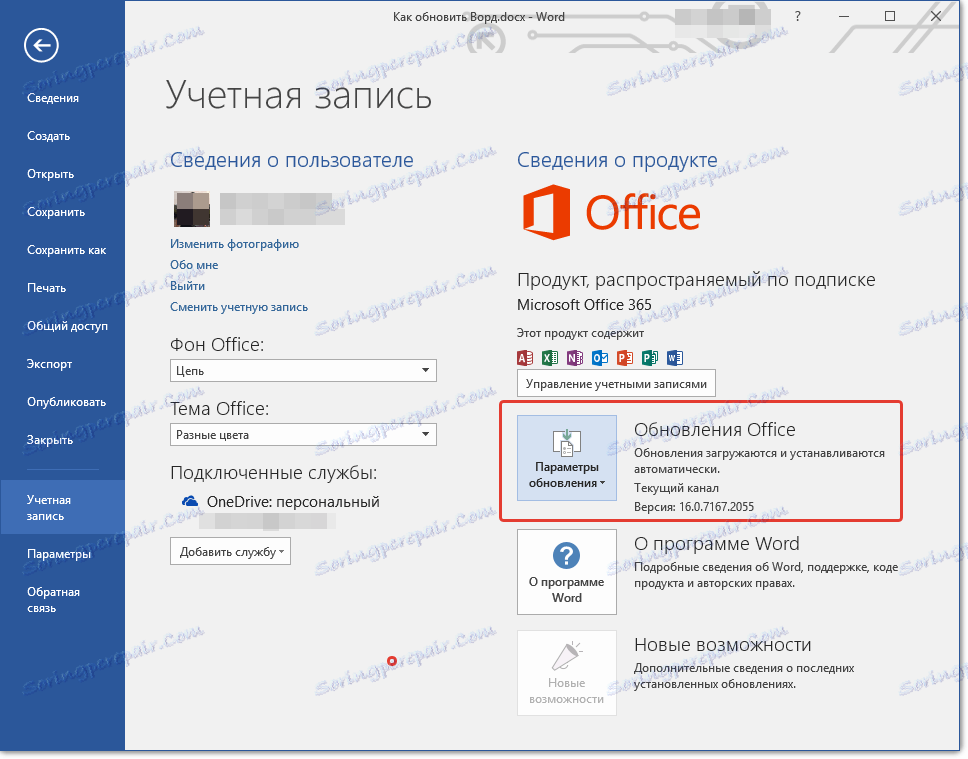The width and height of the screenshot is (968, 759).
Task: Choose Сохранить in the sidebar
Action: [56, 212]
